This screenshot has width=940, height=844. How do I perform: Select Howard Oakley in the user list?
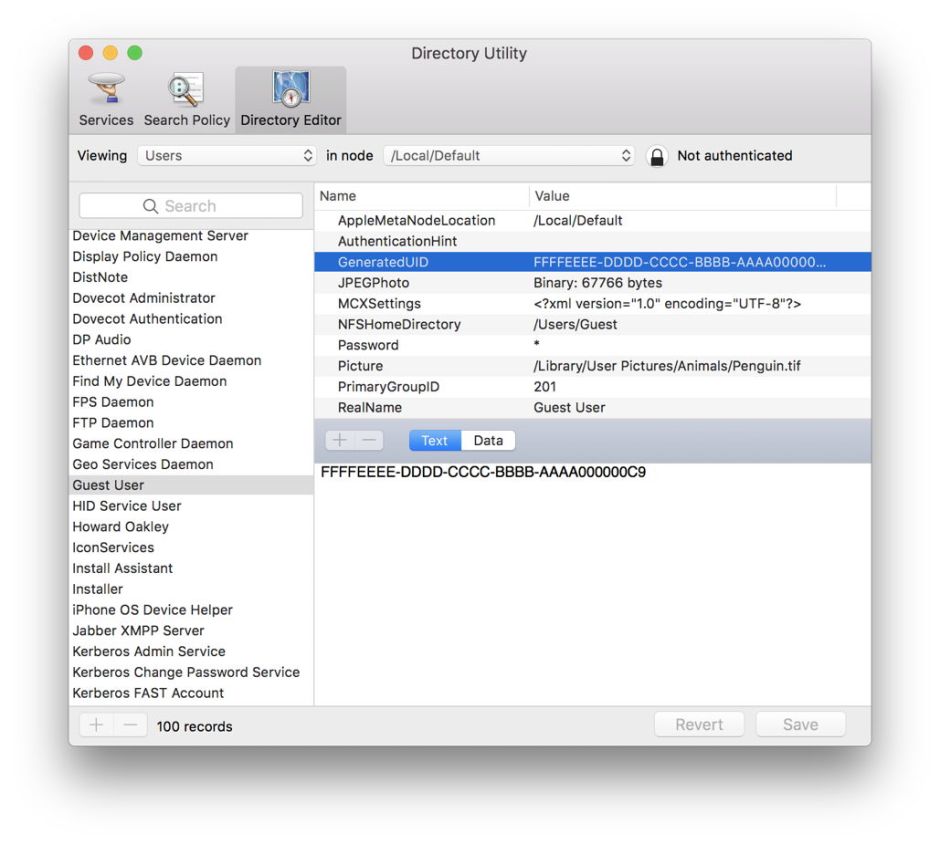121,527
